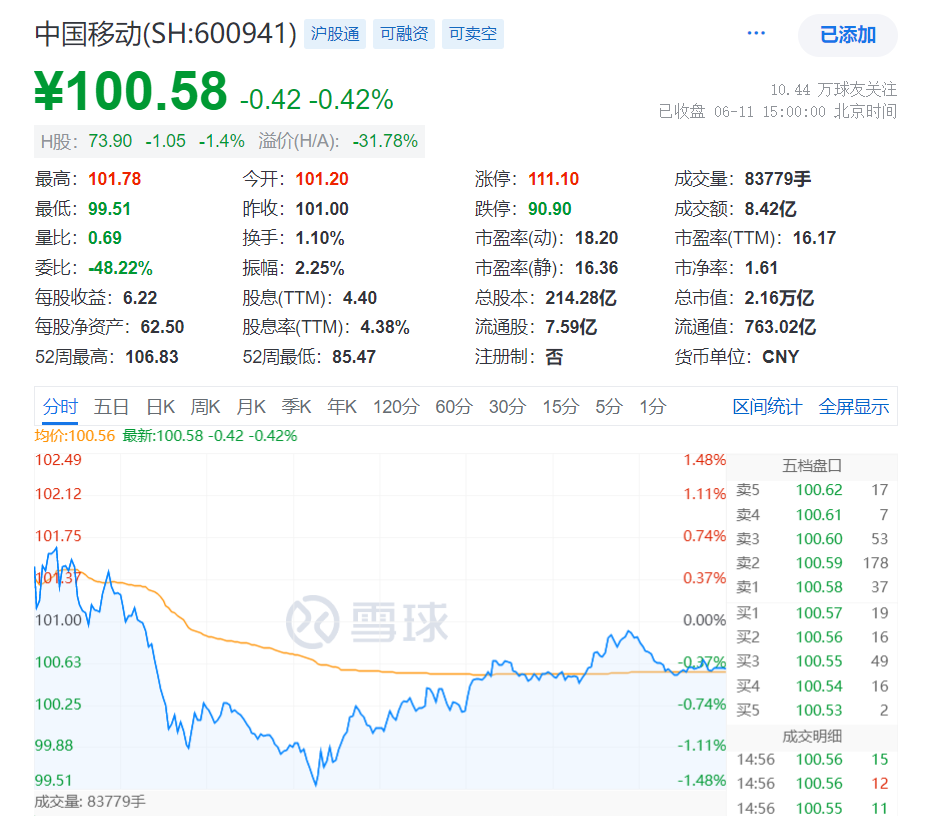Switch to 周K candlestick view

pos(205,407)
